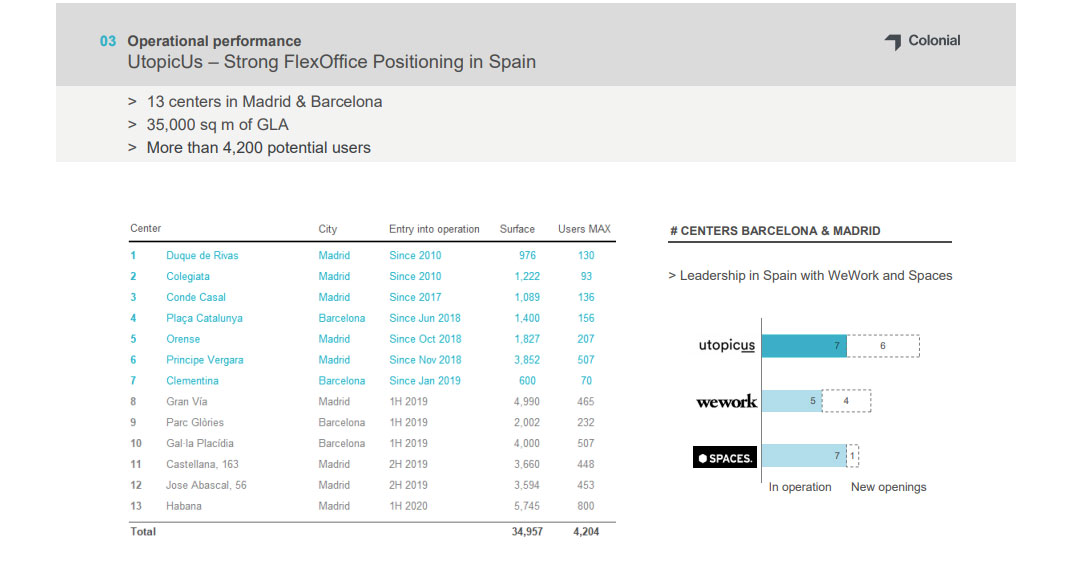Select the light blue wework bar showing 5
The height and width of the screenshot is (565, 1081).
[x=792, y=402]
